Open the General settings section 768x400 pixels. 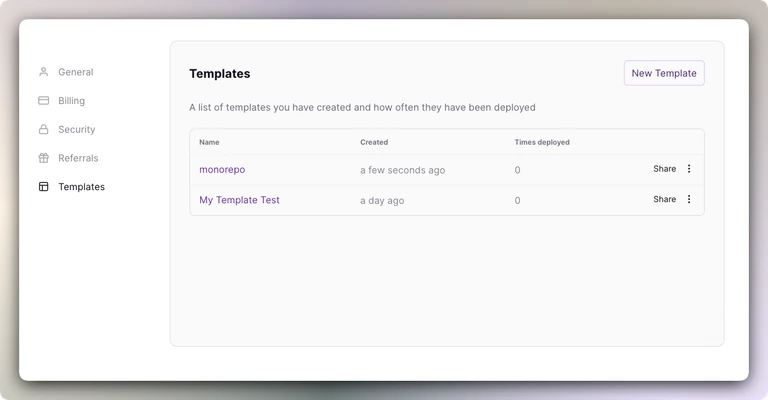click(x=76, y=72)
